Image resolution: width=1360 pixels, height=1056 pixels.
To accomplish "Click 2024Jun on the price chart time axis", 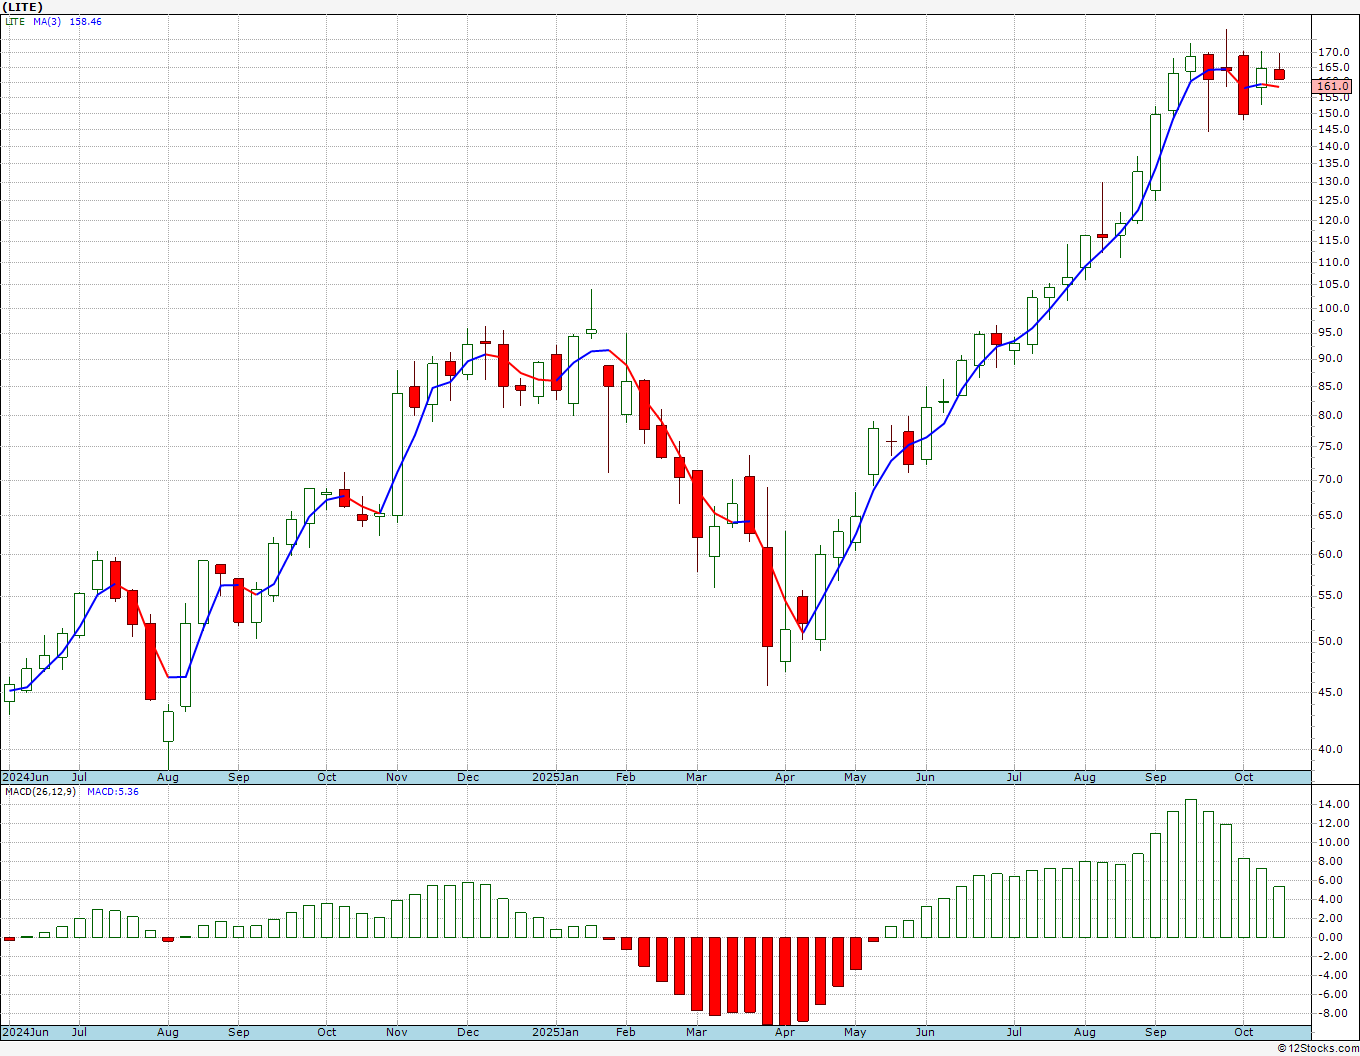I will [x=25, y=777].
